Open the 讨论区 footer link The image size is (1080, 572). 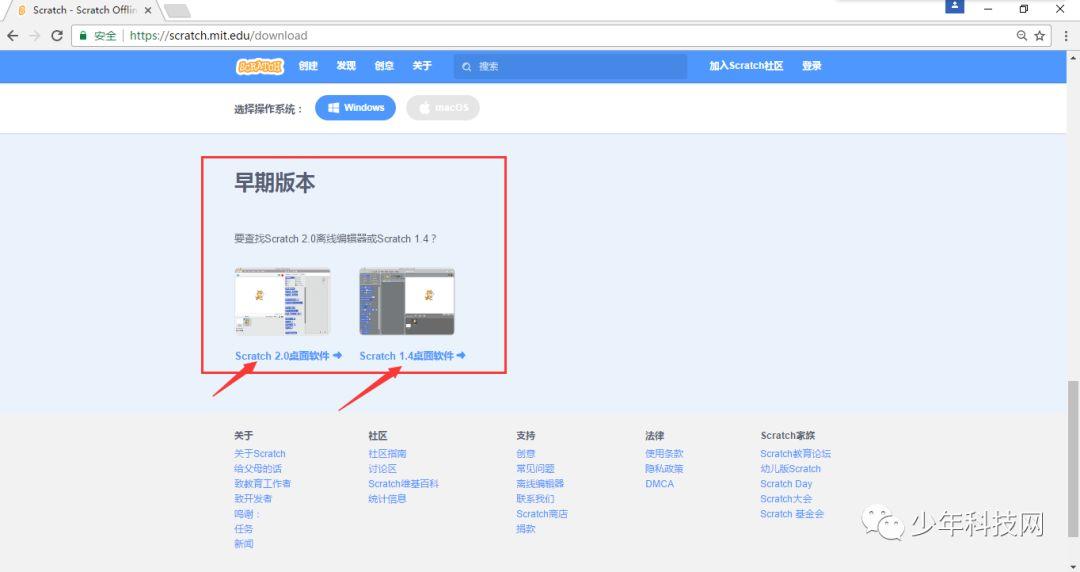click(382, 469)
